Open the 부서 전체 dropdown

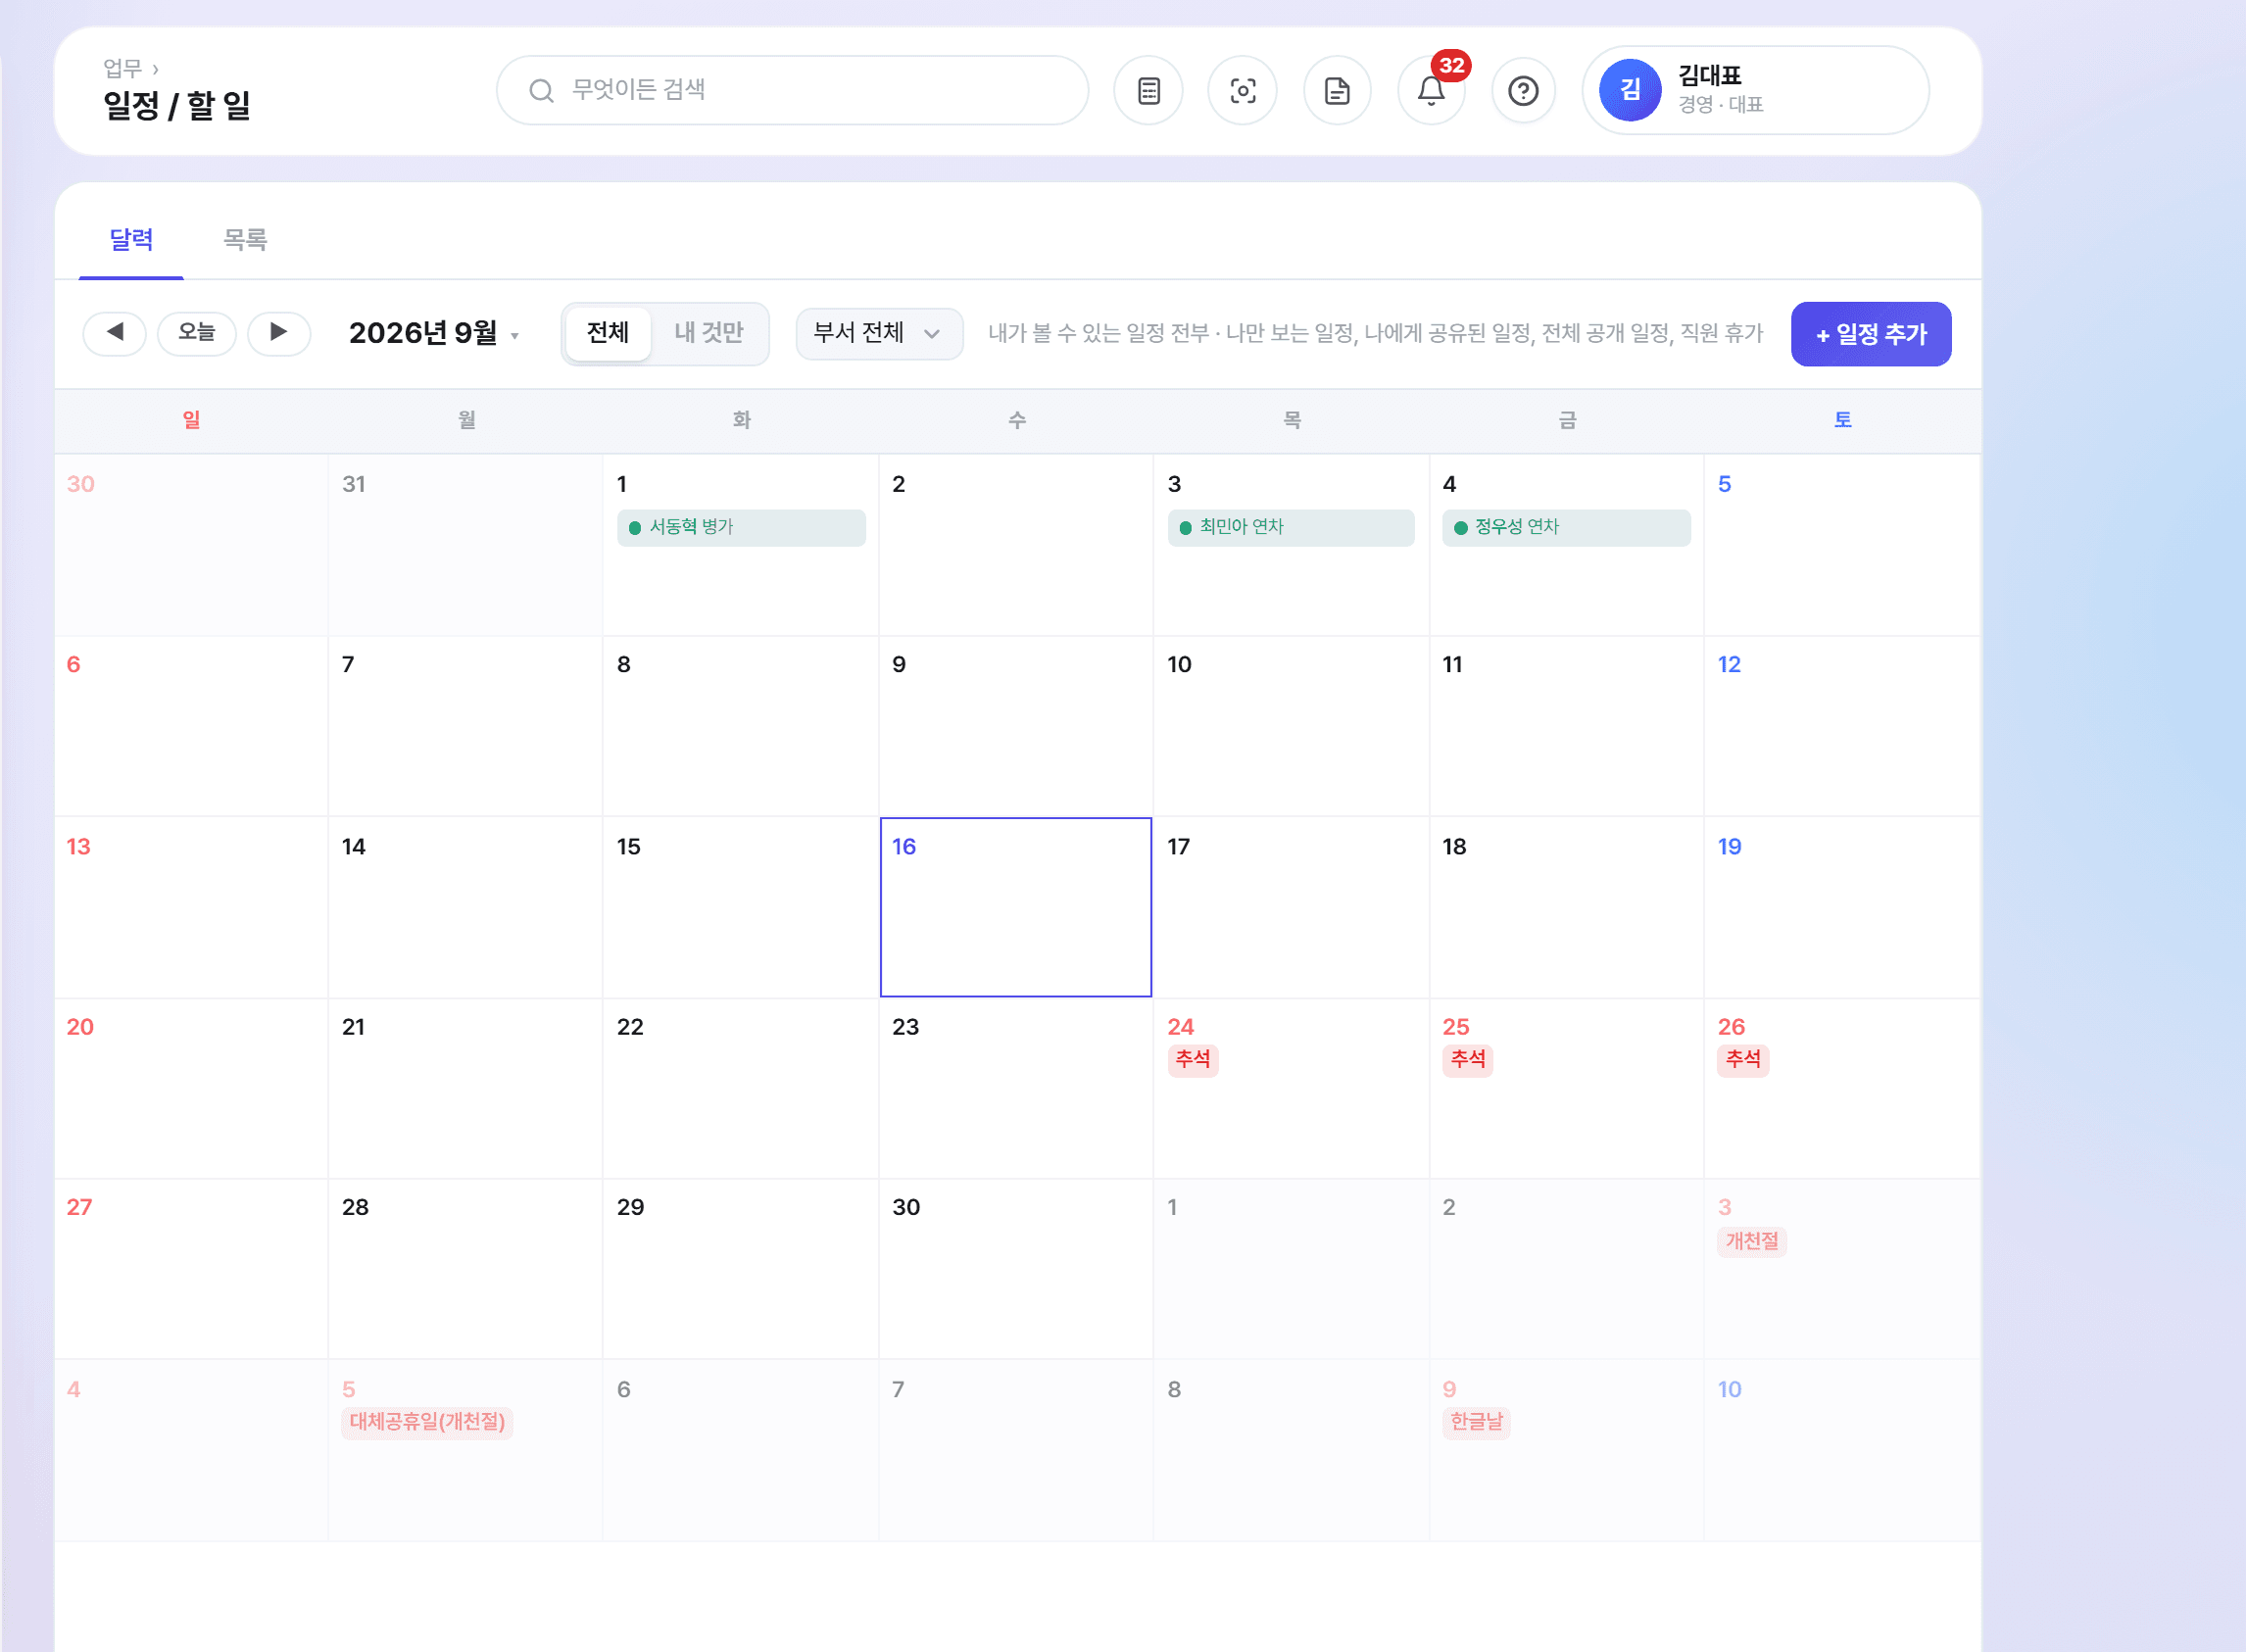tap(879, 333)
